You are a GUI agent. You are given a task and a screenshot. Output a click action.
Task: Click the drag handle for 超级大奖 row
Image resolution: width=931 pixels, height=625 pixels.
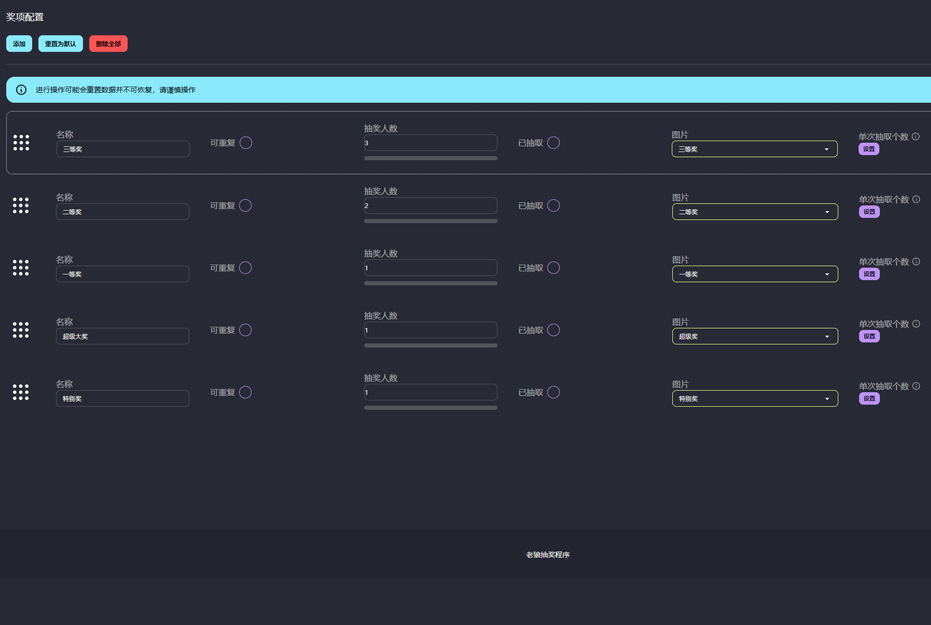21,330
